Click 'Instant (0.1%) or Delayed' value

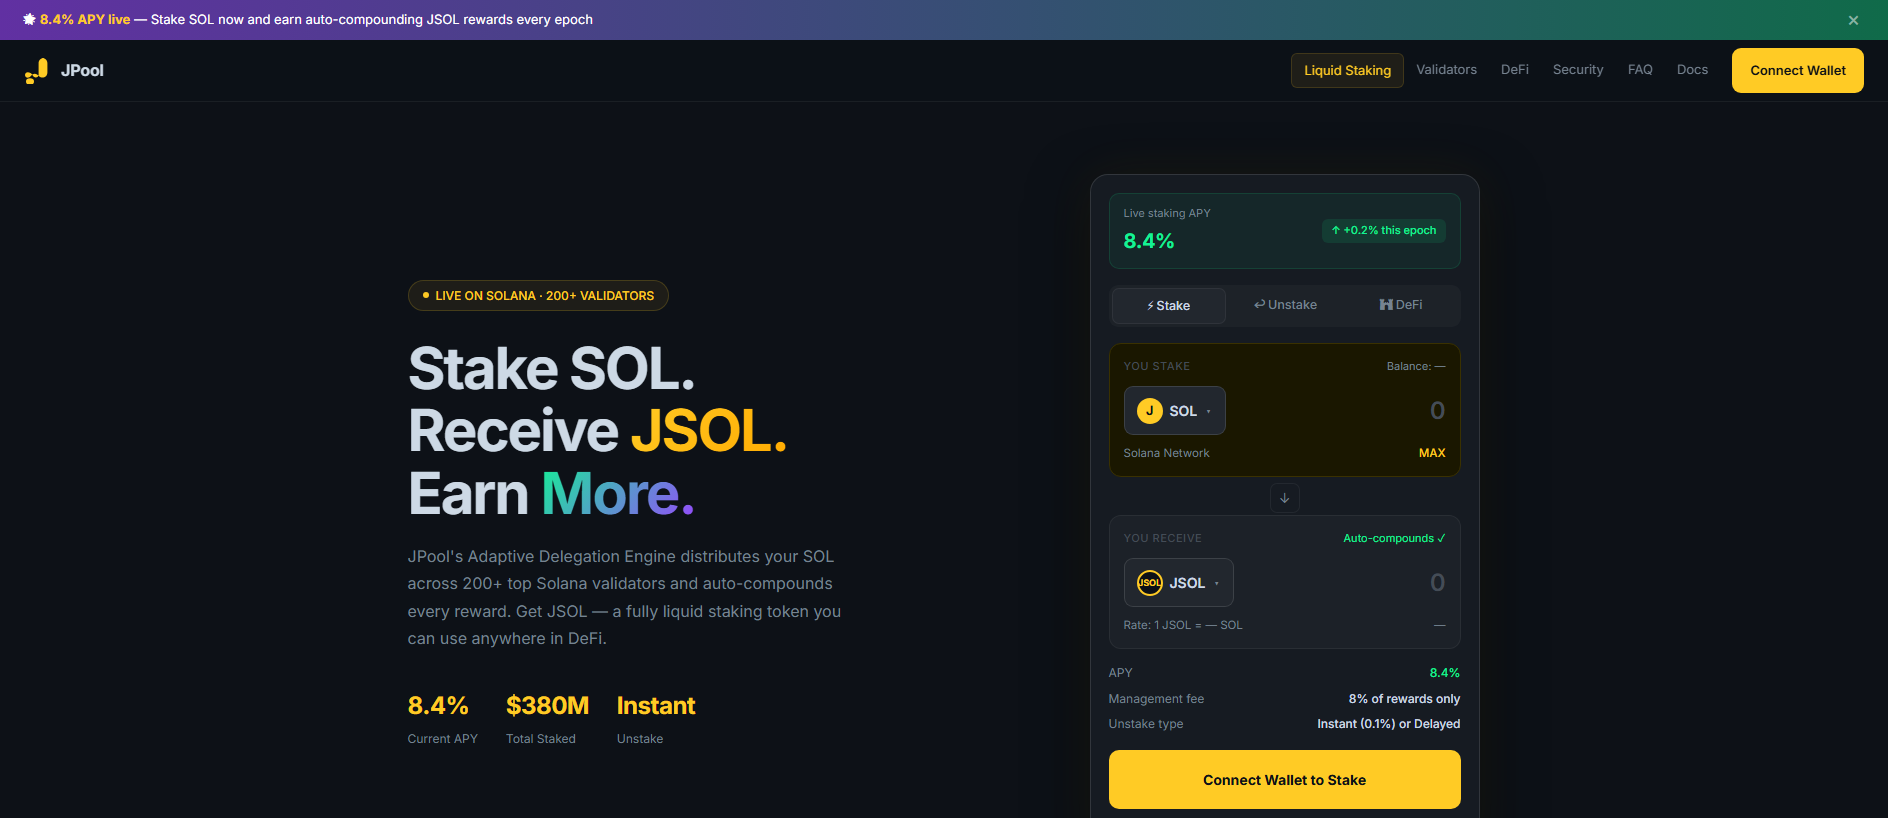pyautogui.click(x=1388, y=724)
